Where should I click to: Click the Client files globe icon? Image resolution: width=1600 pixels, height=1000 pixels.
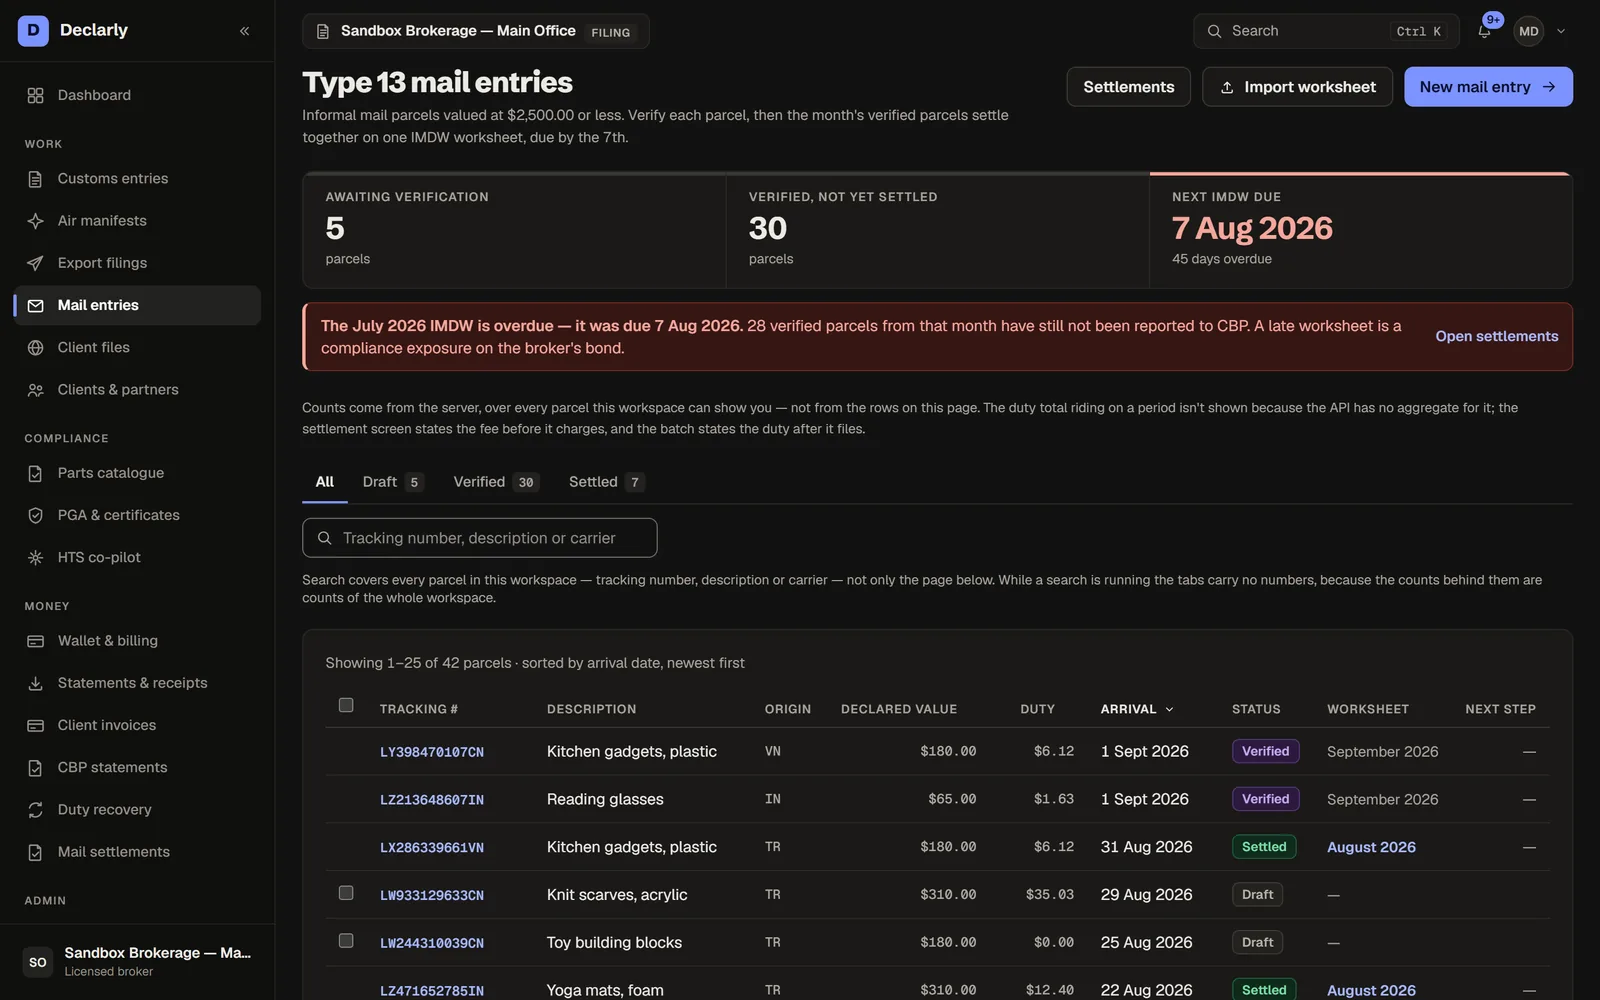tap(36, 348)
